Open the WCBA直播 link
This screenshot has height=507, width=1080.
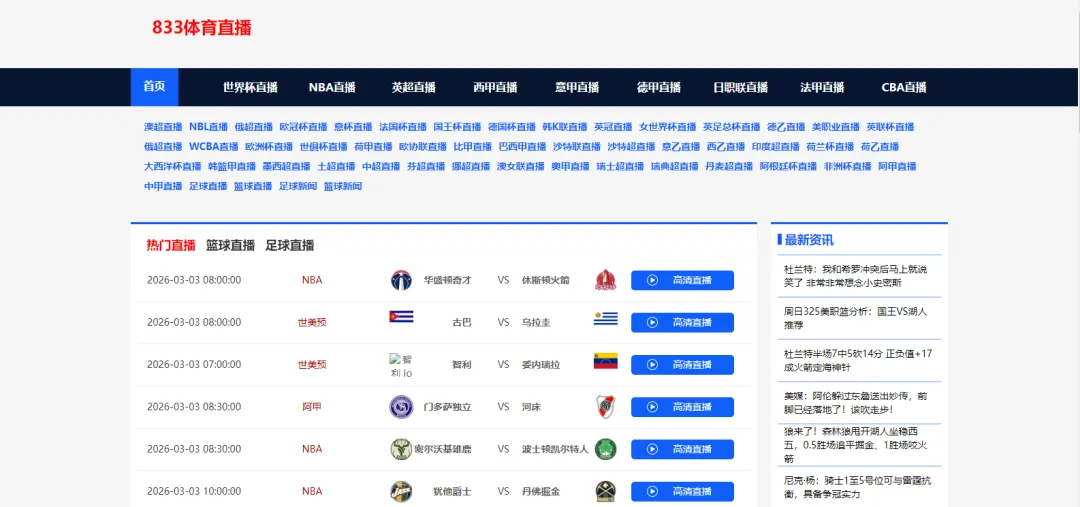coord(214,147)
